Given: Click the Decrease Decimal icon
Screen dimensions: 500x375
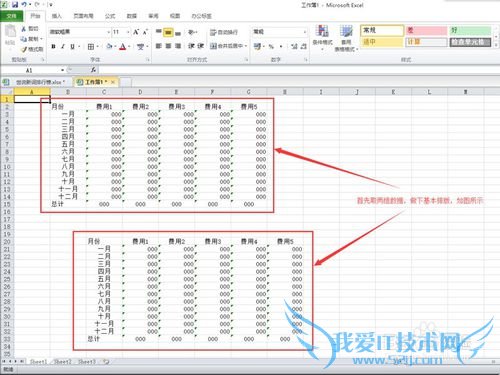Looking at the screenshot, I should click(303, 47).
